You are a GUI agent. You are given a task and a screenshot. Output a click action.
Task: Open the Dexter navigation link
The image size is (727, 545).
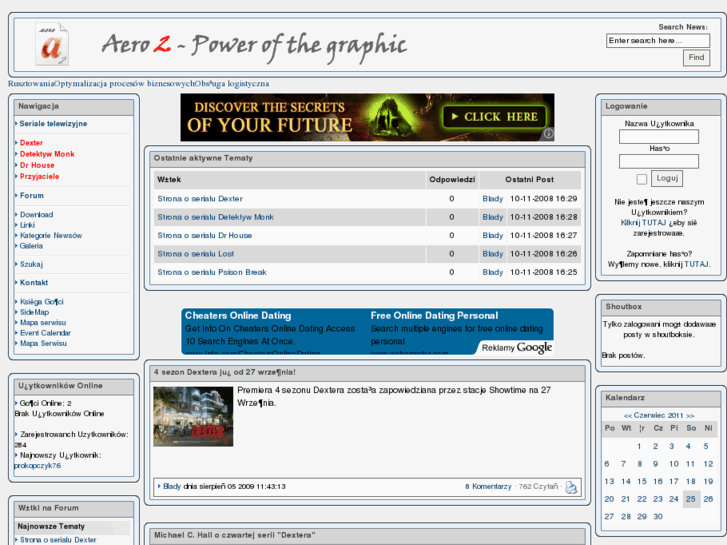tap(31, 143)
